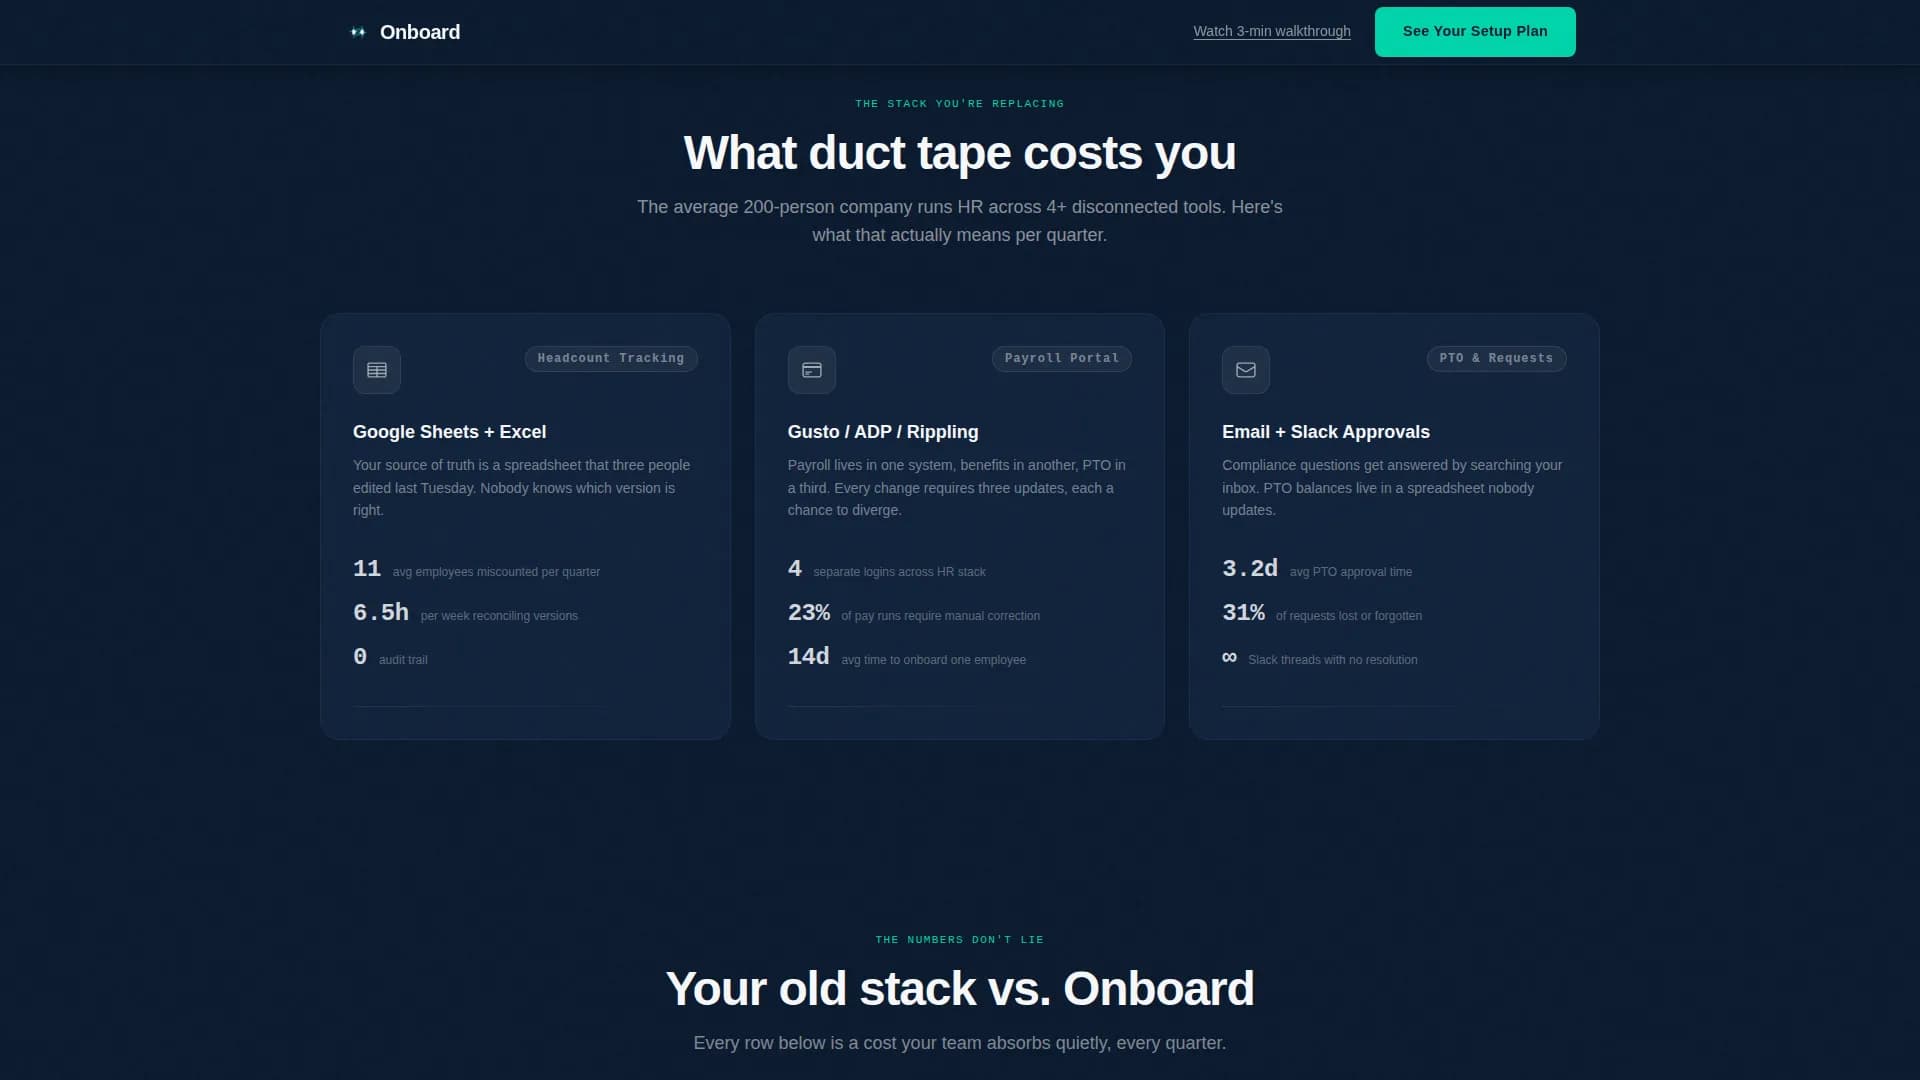Screen dimensions: 1920x1080
Task: Click the Google Sheets + Excel heading
Action: (x=449, y=432)
